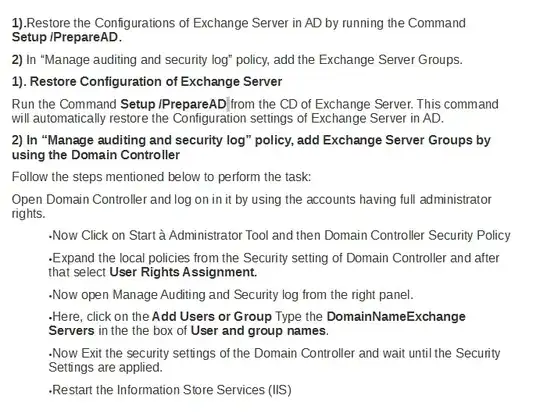Click the bullet 'Now open Manage Auditing and Security log'
Viewport: 540px width, 420px height.
[231, 295]
